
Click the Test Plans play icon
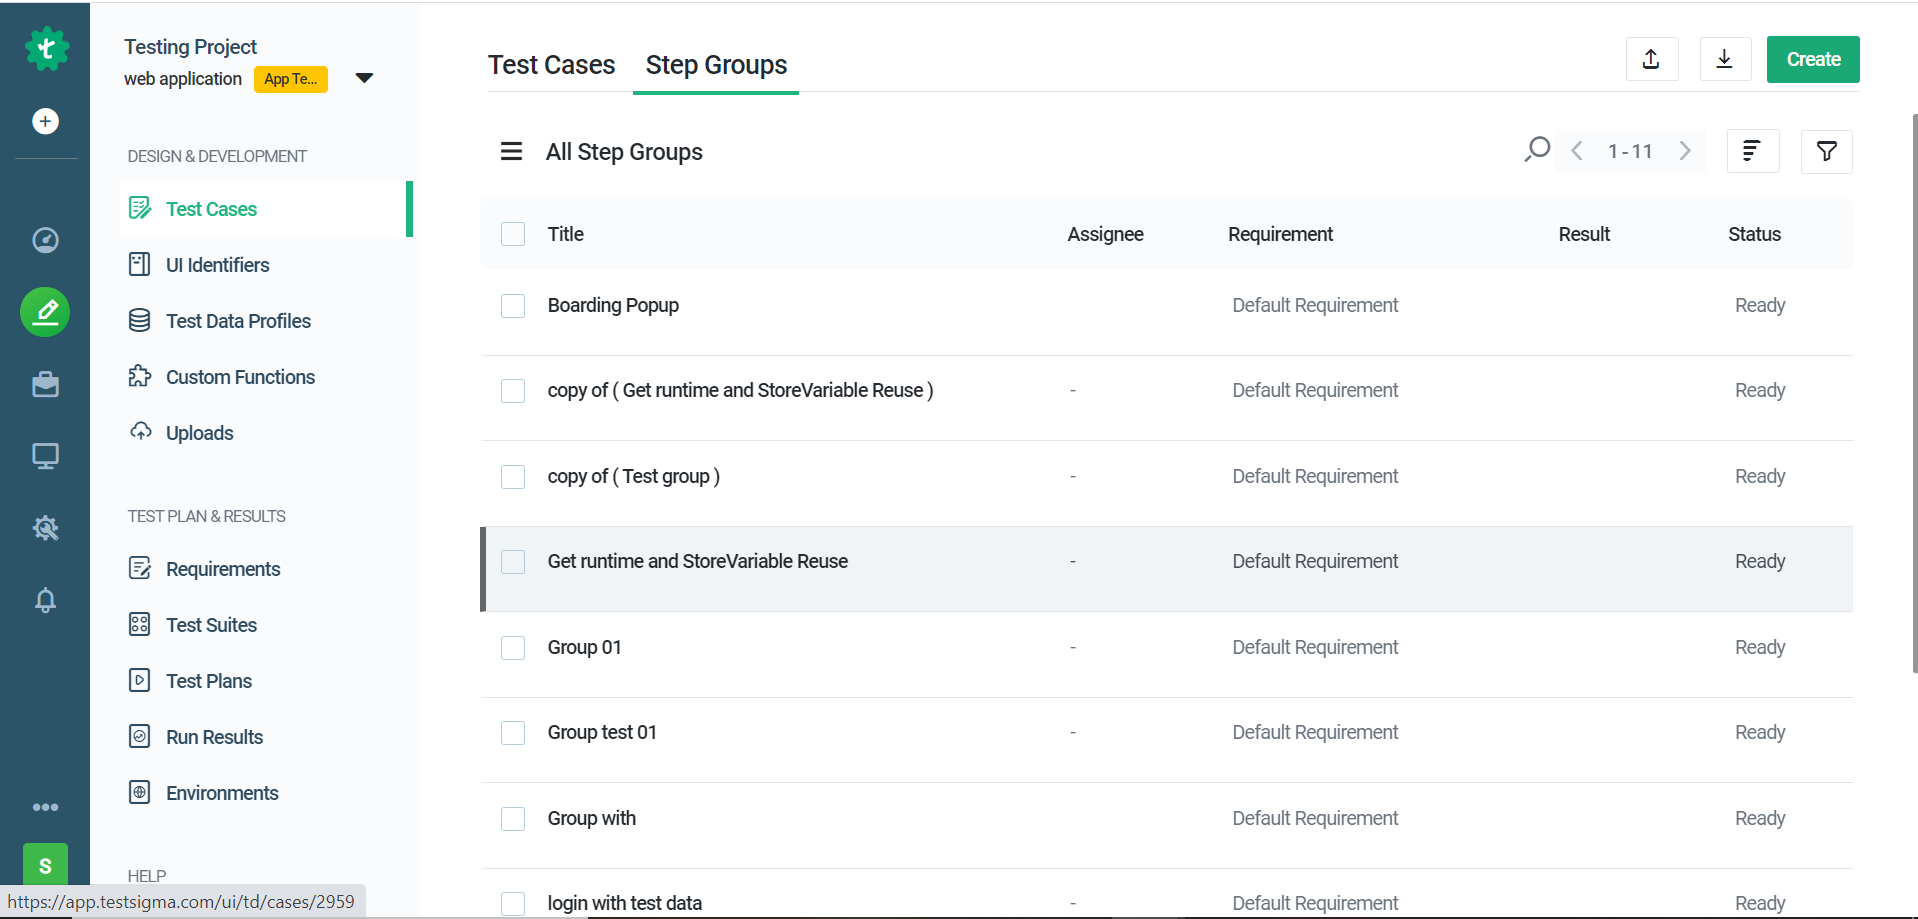coord(140,680)
